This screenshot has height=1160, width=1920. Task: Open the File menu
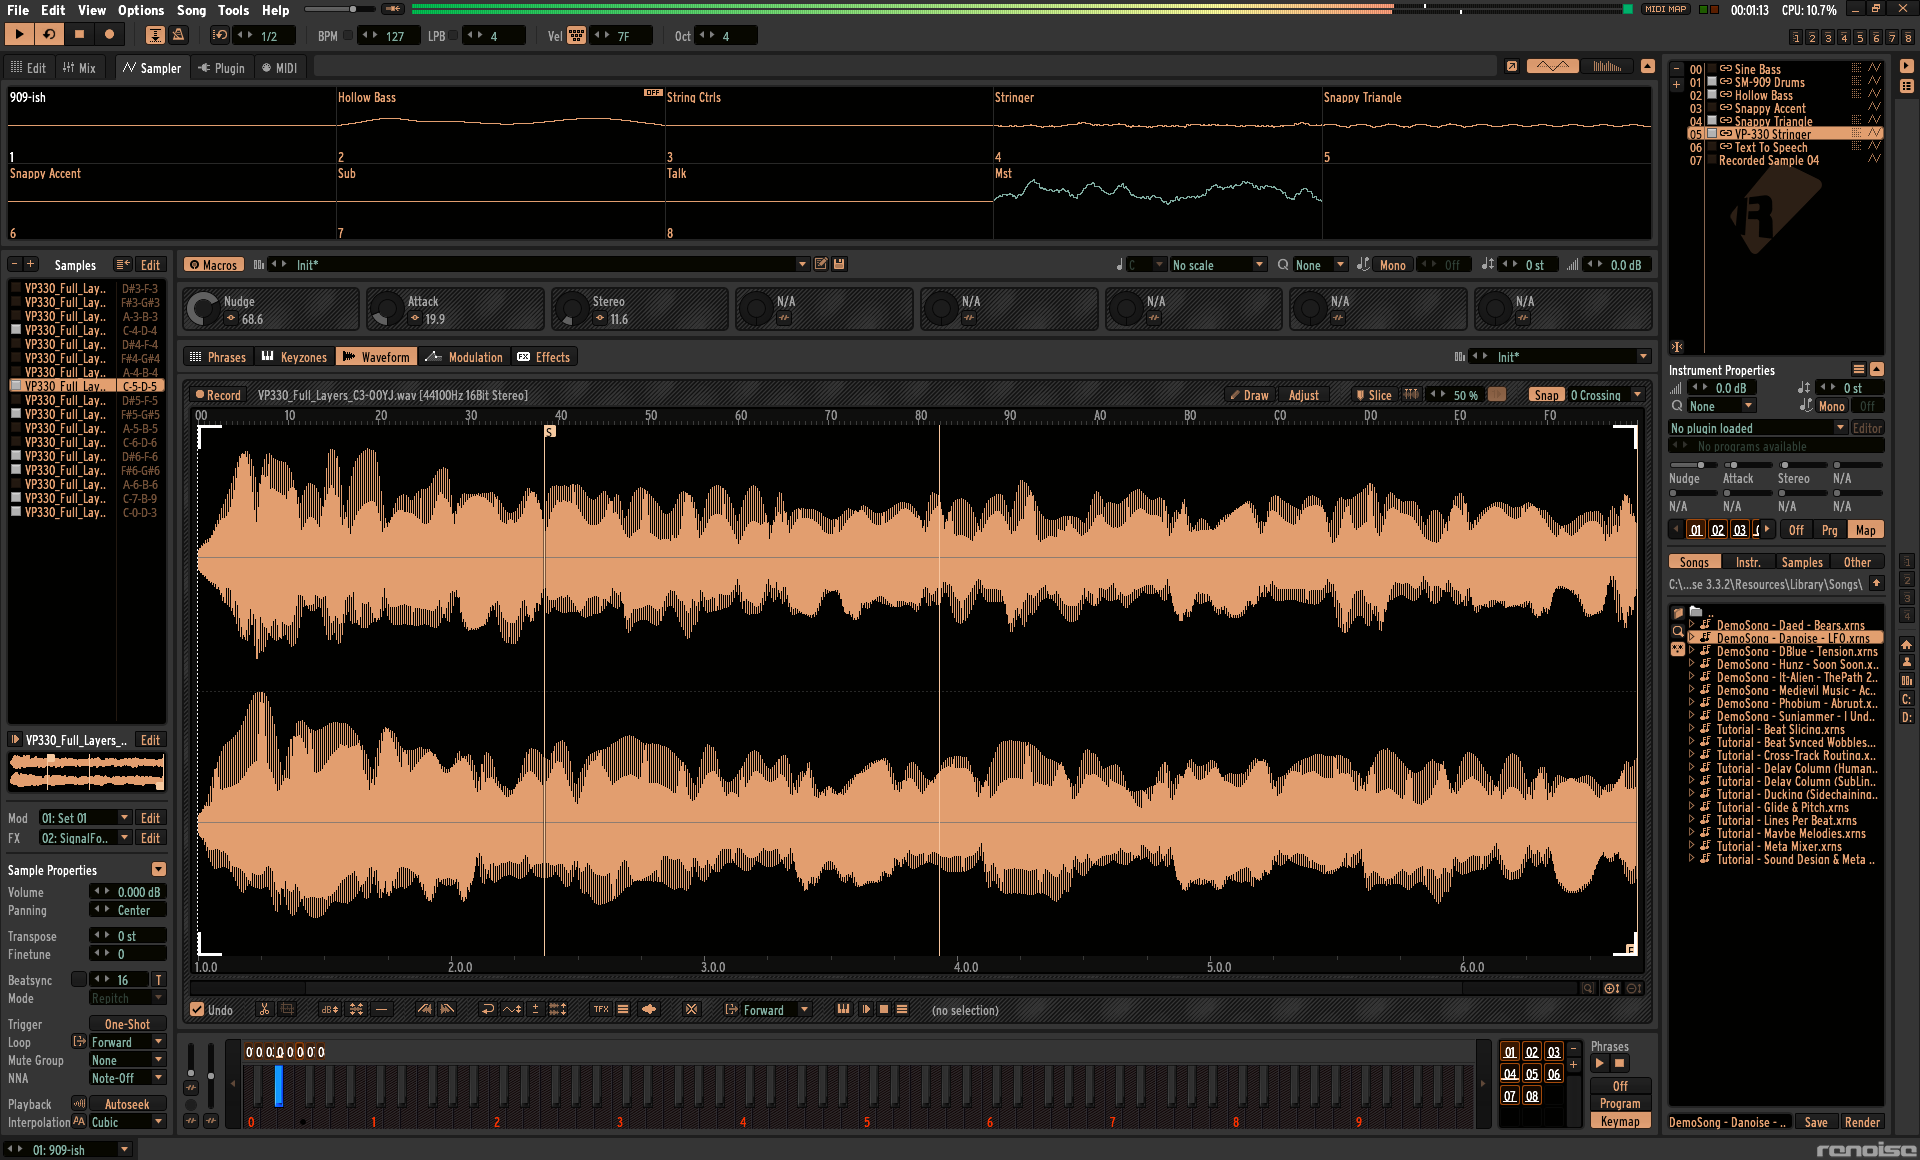pyautogui.click(x=18, y=10)
